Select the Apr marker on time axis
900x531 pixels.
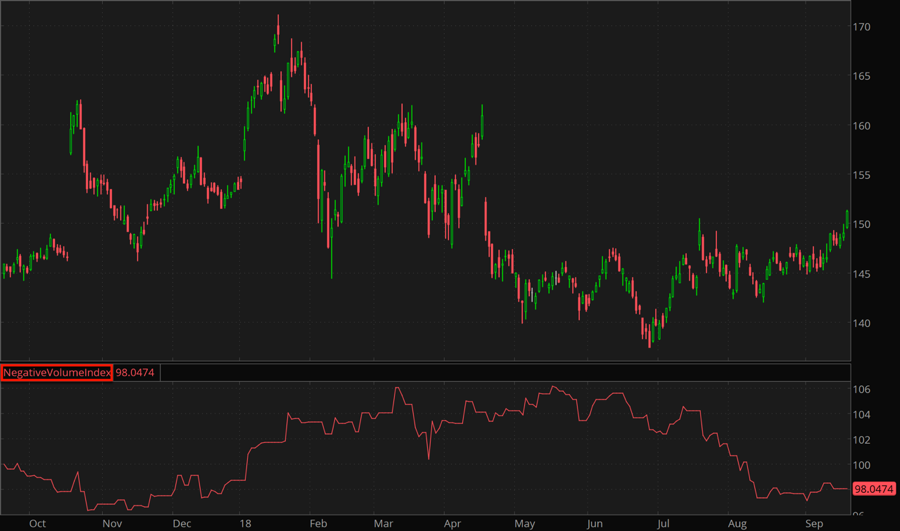452,523
